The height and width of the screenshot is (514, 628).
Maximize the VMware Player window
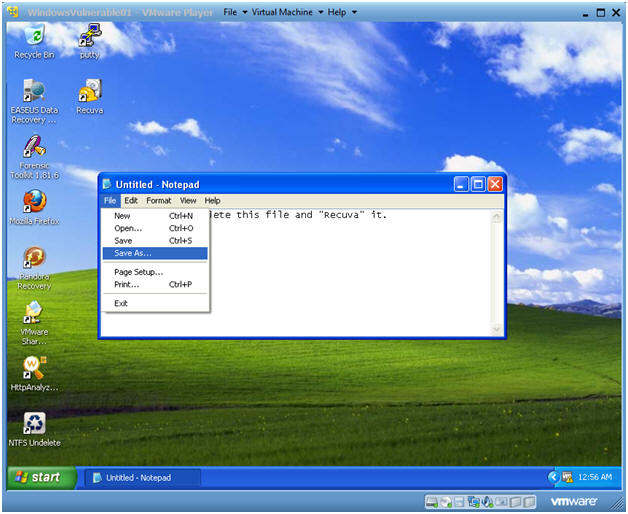point(601,13)
